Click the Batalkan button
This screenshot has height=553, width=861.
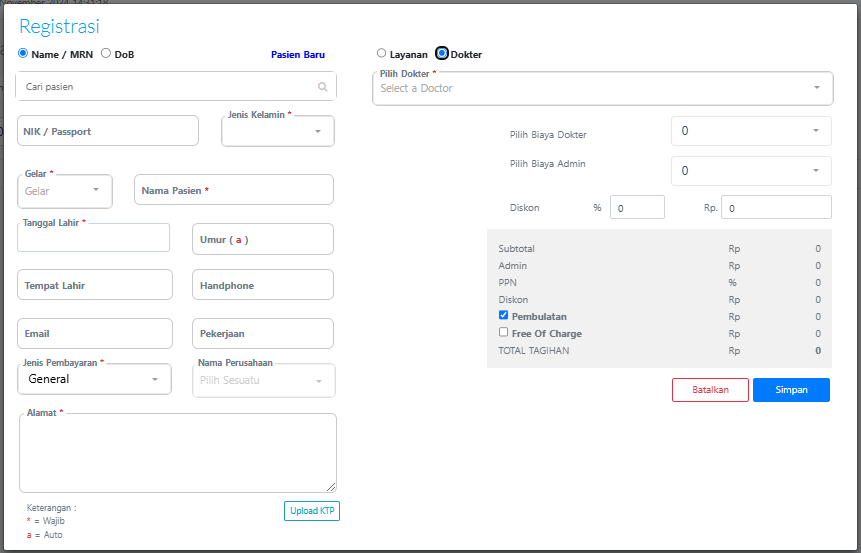[x=710, y=390]
